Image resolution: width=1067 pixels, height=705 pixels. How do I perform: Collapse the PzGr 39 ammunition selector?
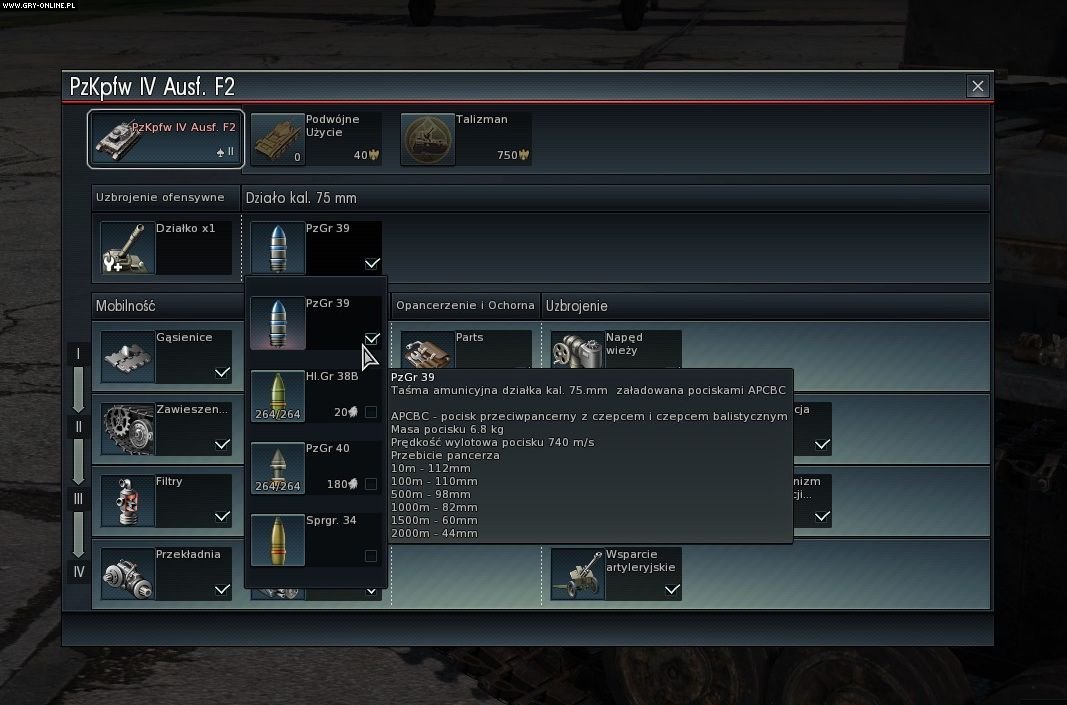click(316, 248)
